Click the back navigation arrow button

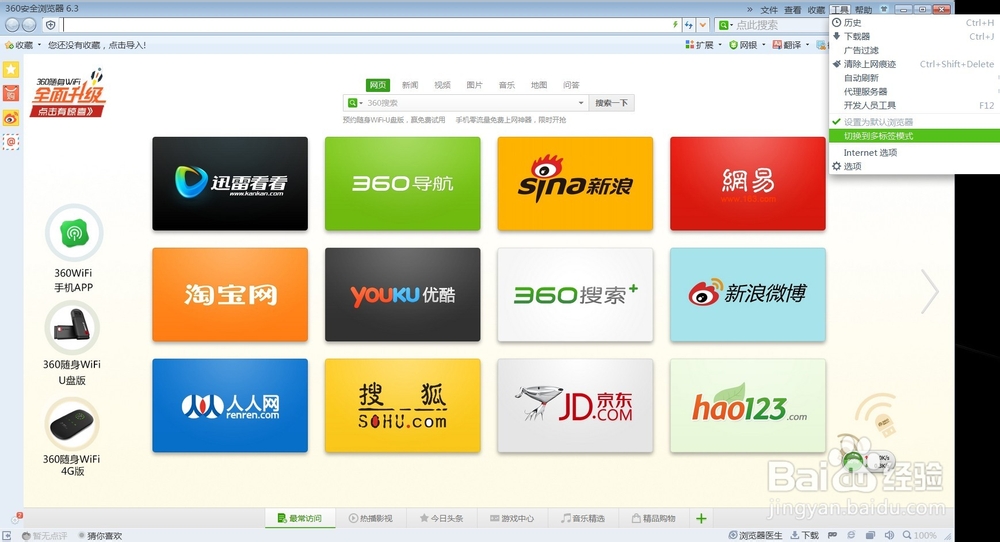point(12,25)
